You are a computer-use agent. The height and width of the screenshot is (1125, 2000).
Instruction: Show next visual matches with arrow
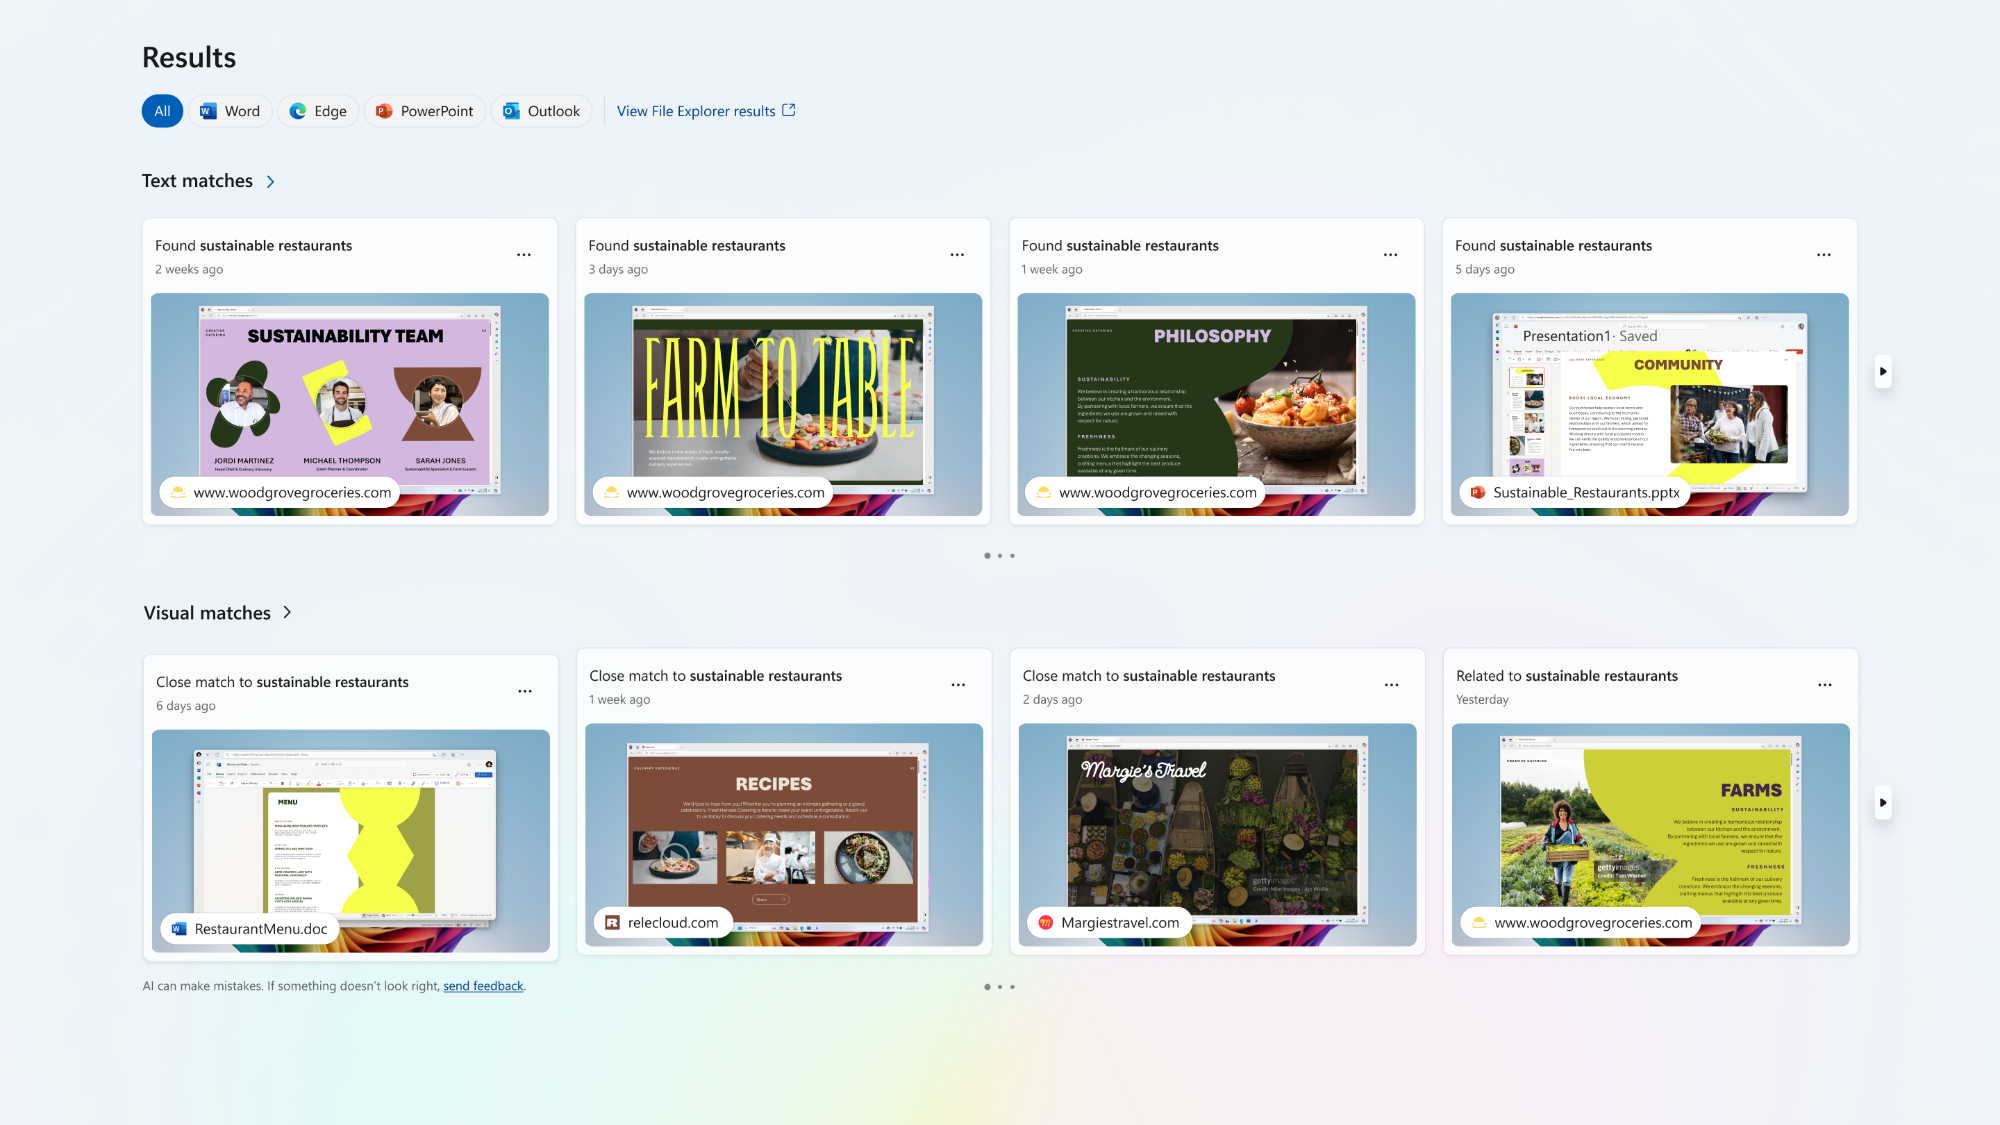(x=1883, y=802)
